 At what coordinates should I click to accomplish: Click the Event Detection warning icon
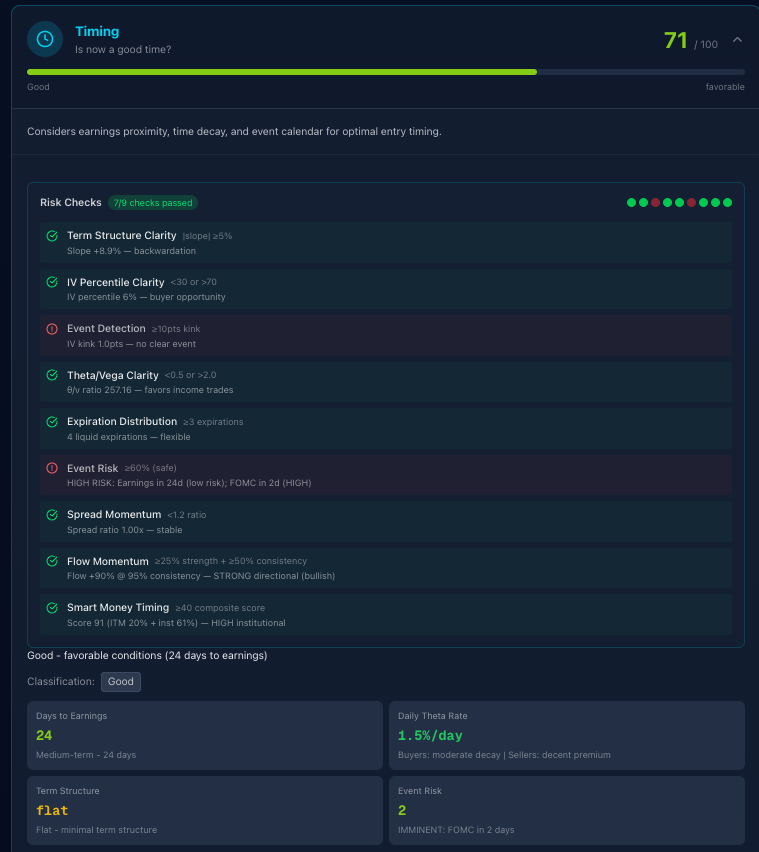click(x=52, y=329)
